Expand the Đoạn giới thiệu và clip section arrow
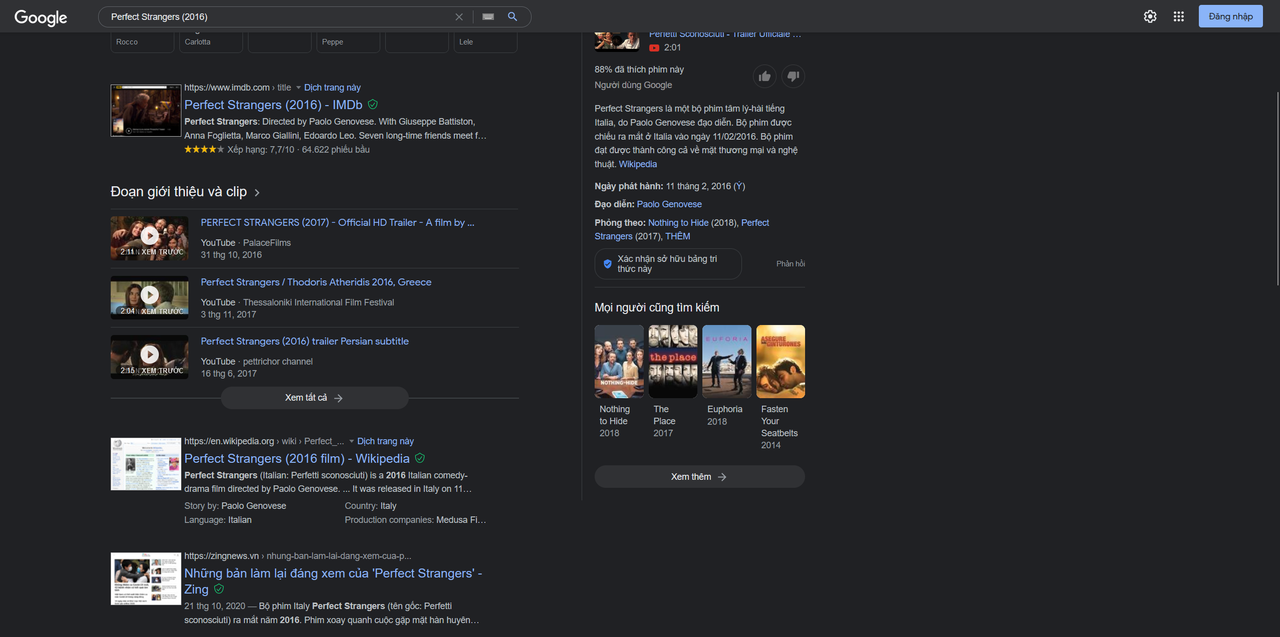Image resolution: width=1280 pixels, height=637 pixels. tap(257, 192)
